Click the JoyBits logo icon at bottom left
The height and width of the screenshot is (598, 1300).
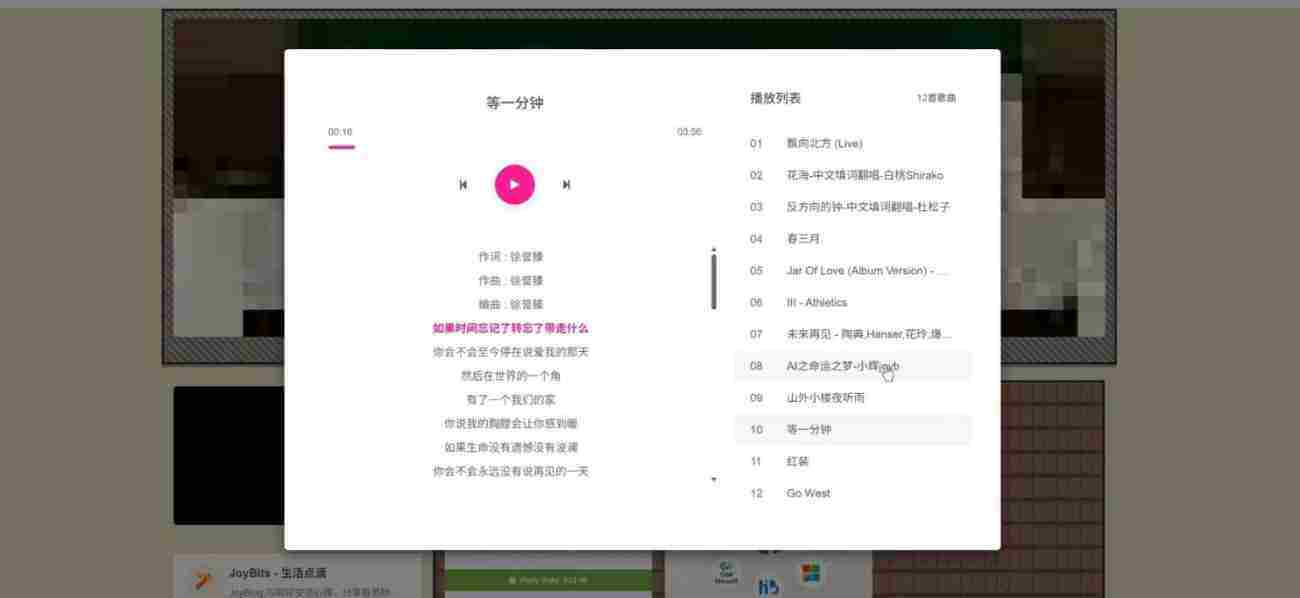(199, 576)
